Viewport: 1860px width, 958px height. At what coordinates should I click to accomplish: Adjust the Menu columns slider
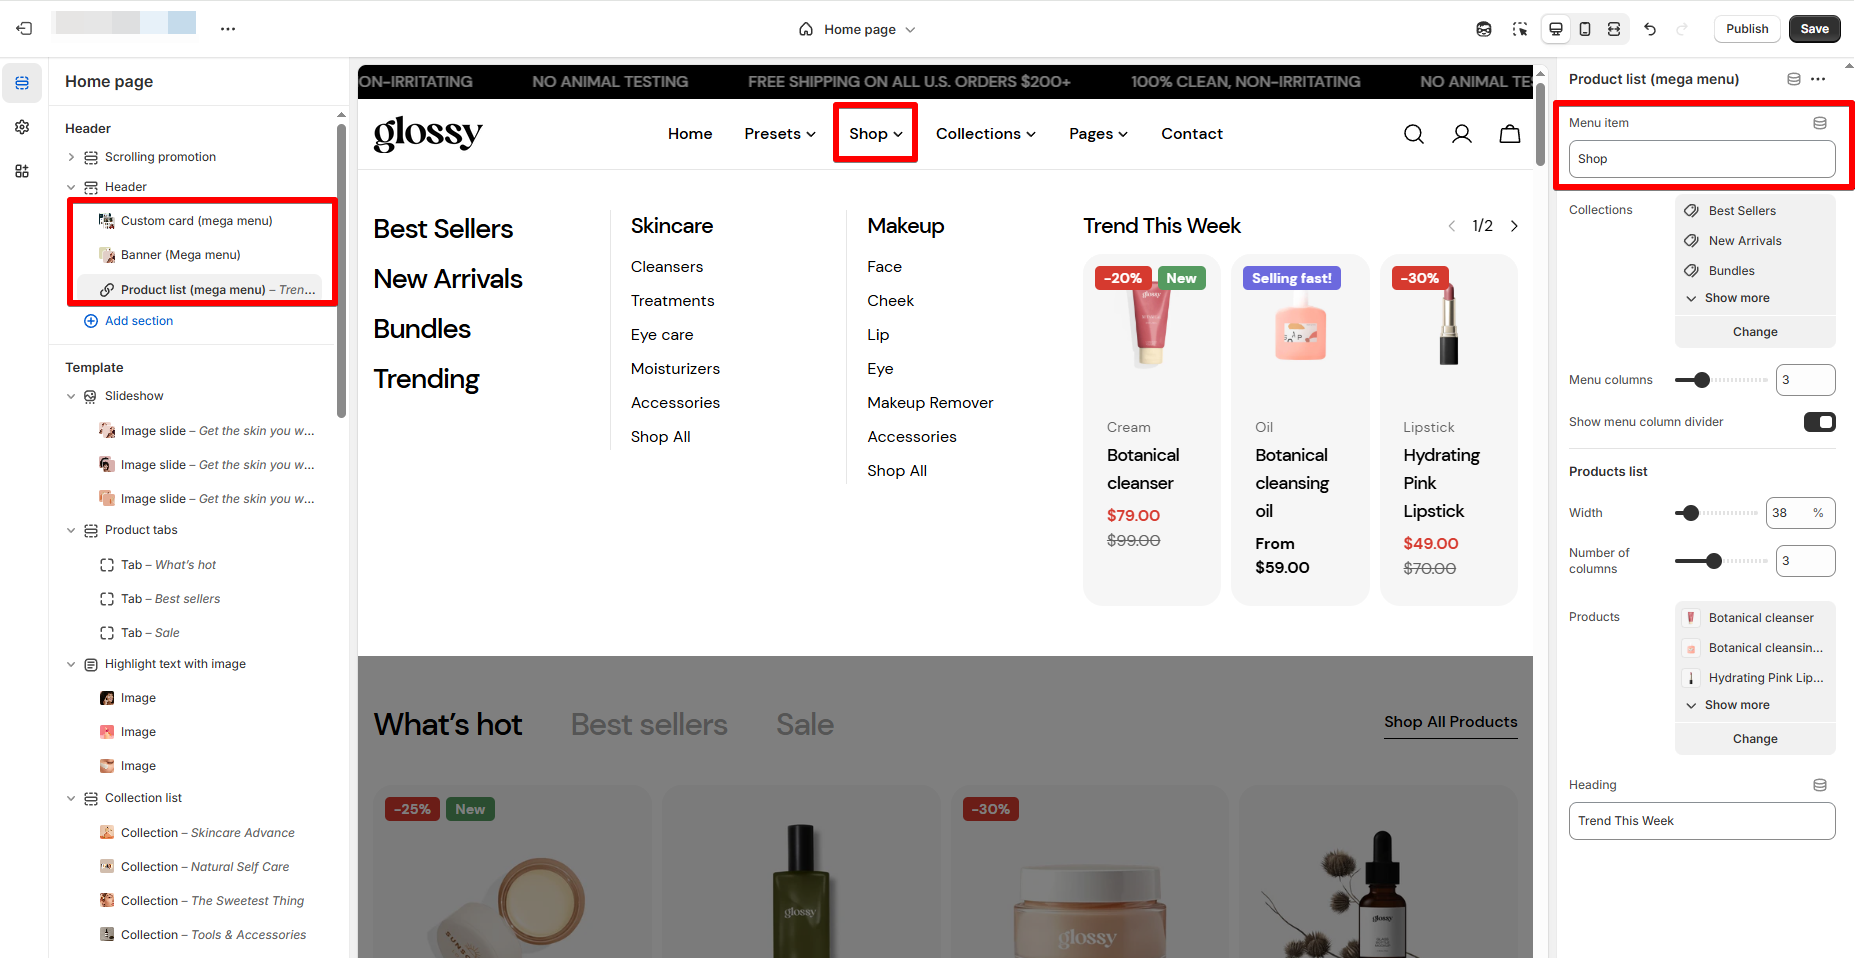click(1702, 380)
